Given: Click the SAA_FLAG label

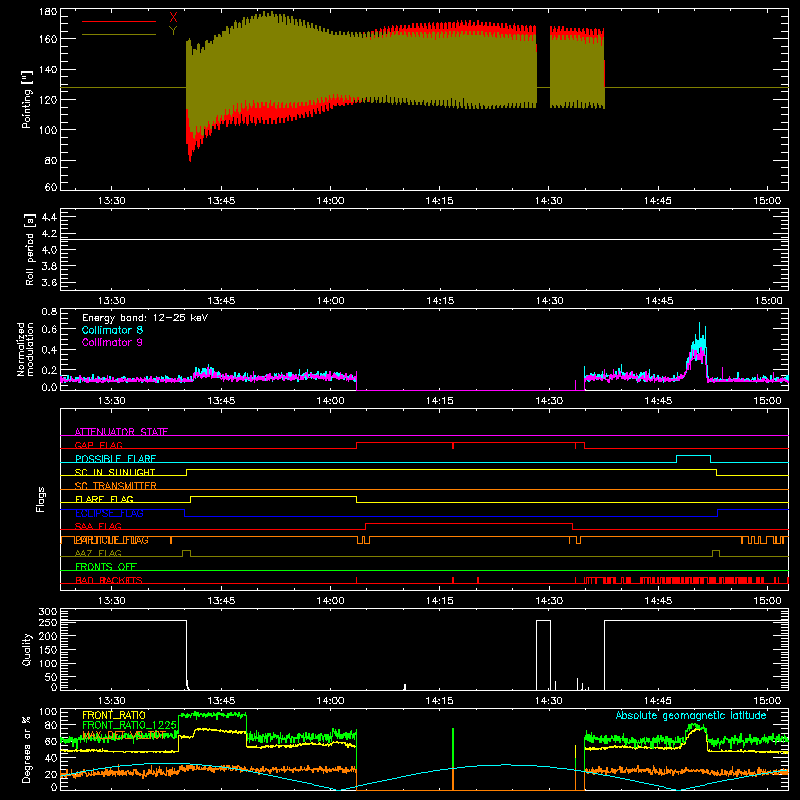Looking at the screenshot, I should [x=98, y=526].
